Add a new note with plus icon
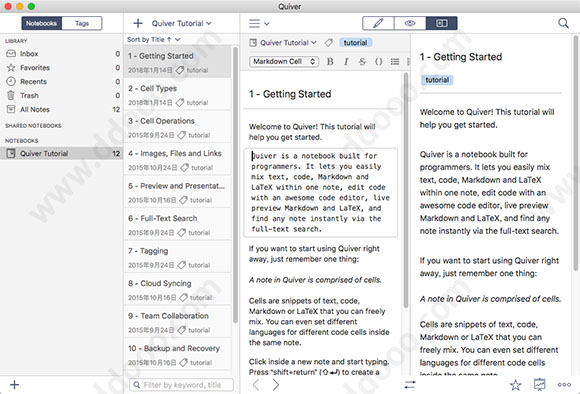The height and width of the screenshot is (394, 580). (x=138, y=23)
